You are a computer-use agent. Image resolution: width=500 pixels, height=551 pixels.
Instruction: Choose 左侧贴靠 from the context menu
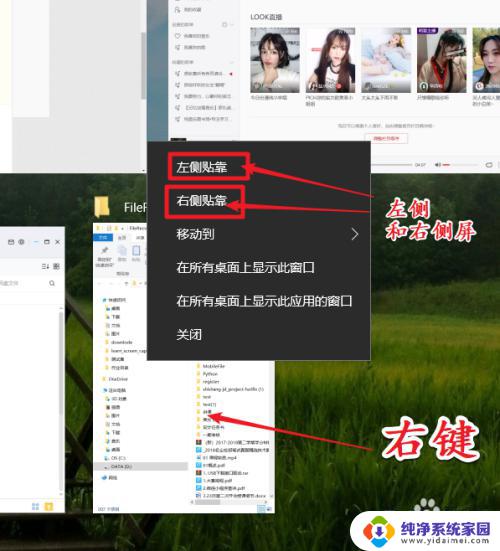tap(202, 167)
